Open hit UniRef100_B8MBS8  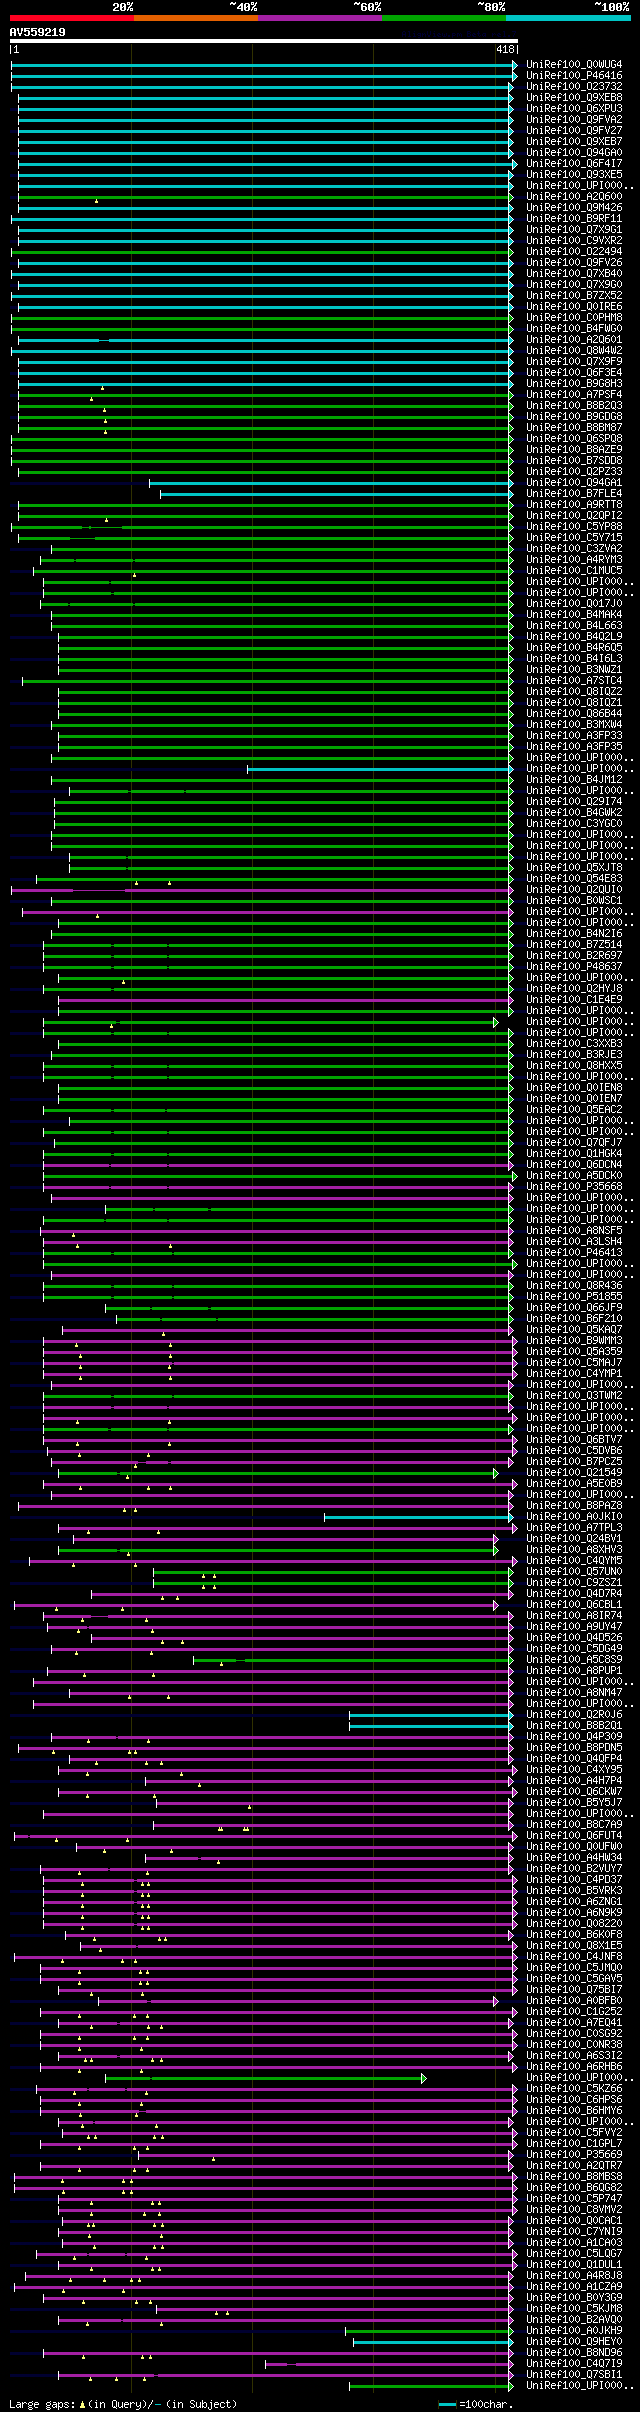[574, 2177]
